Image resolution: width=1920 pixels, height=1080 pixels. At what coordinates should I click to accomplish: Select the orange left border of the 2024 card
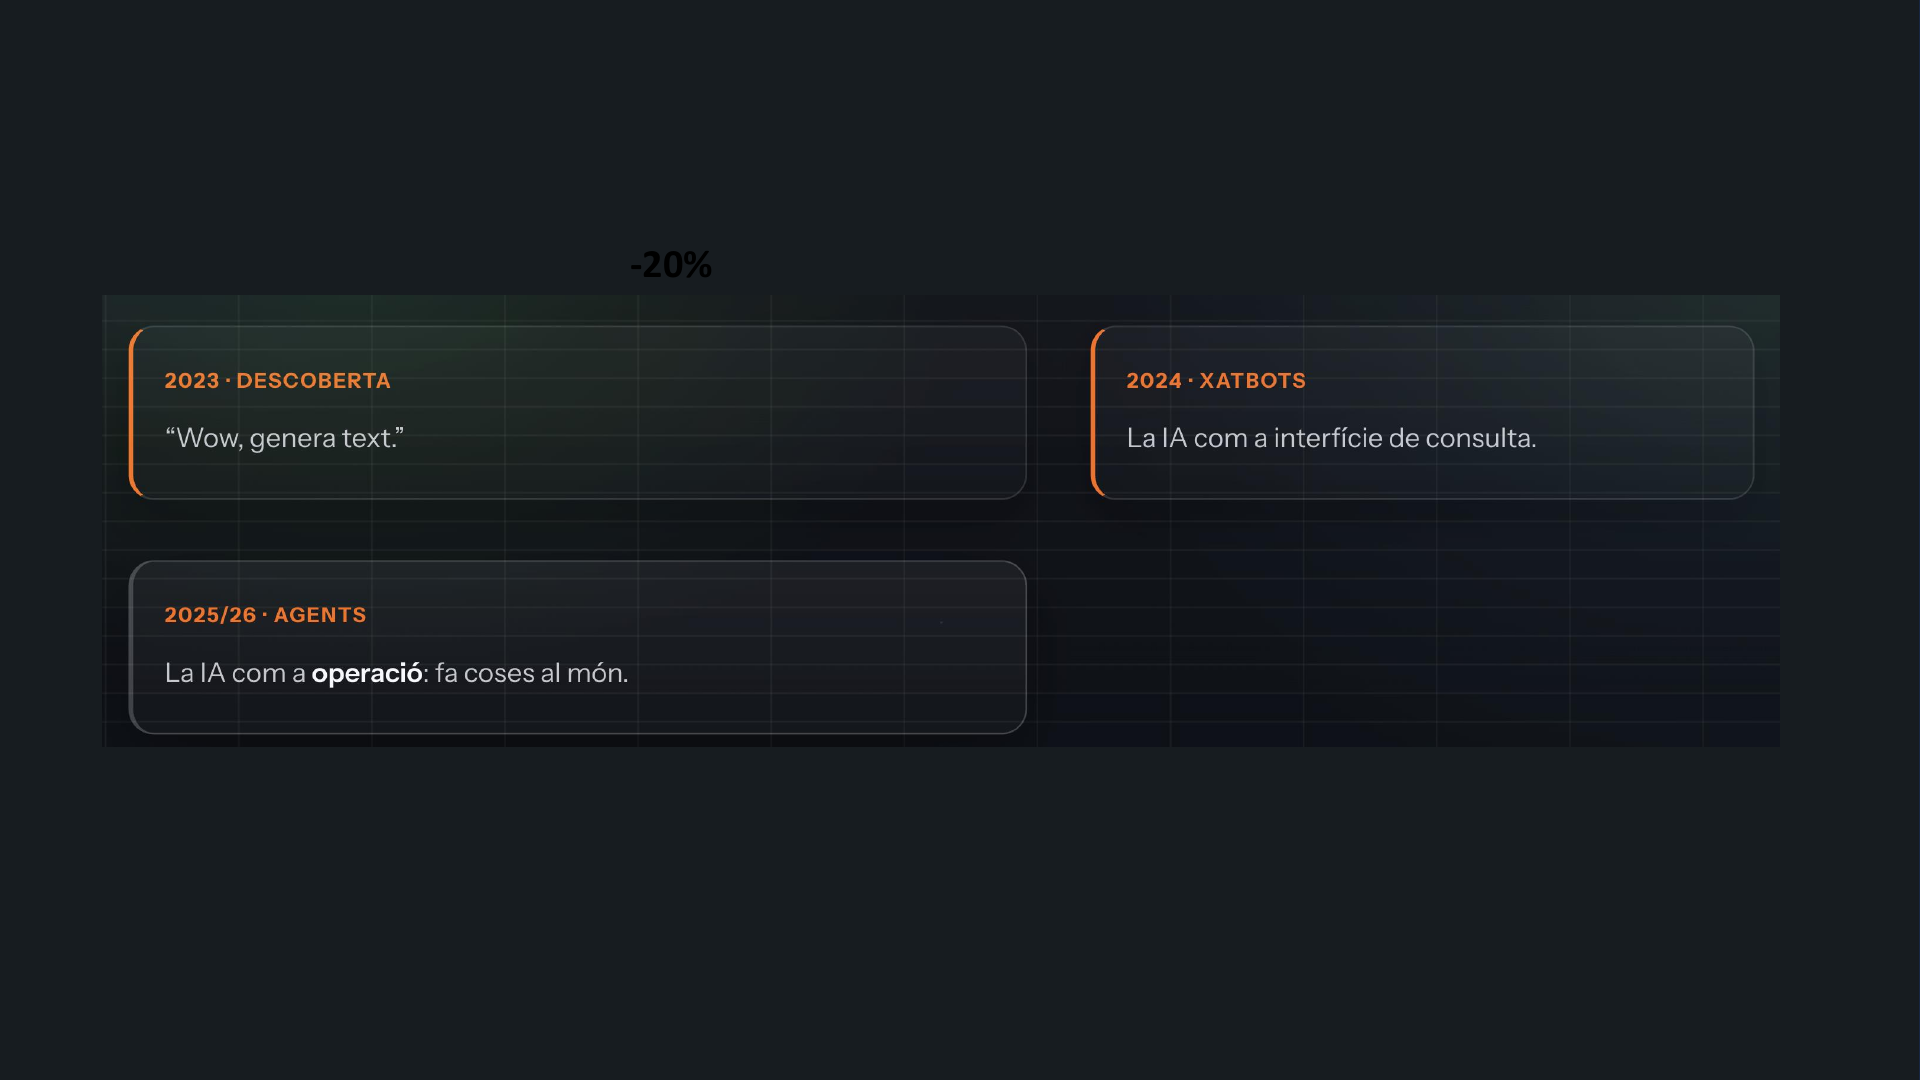pos(1094,412)
